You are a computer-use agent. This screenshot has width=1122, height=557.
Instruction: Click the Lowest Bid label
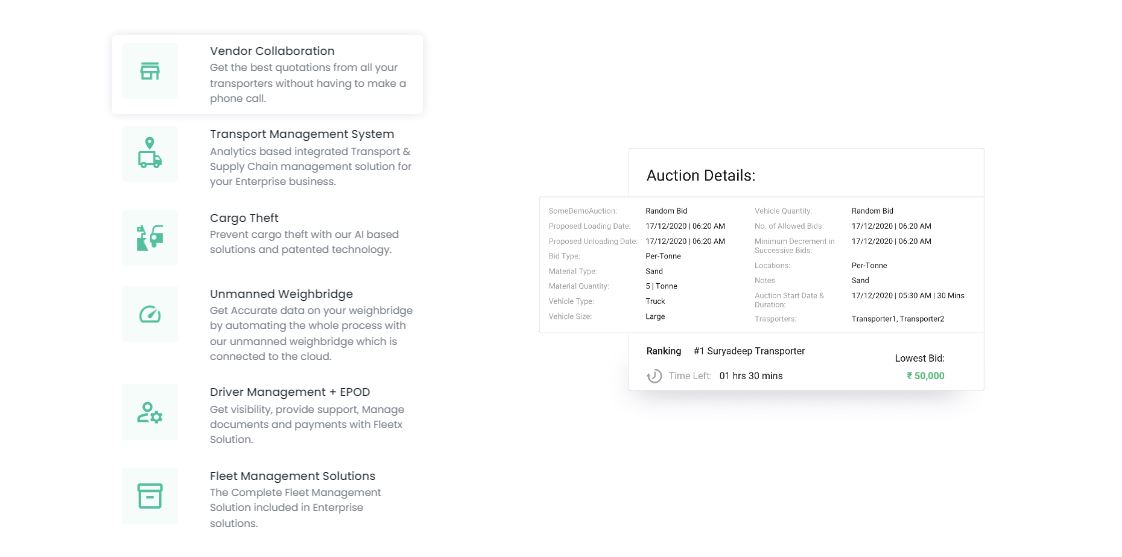pos(919,358)
